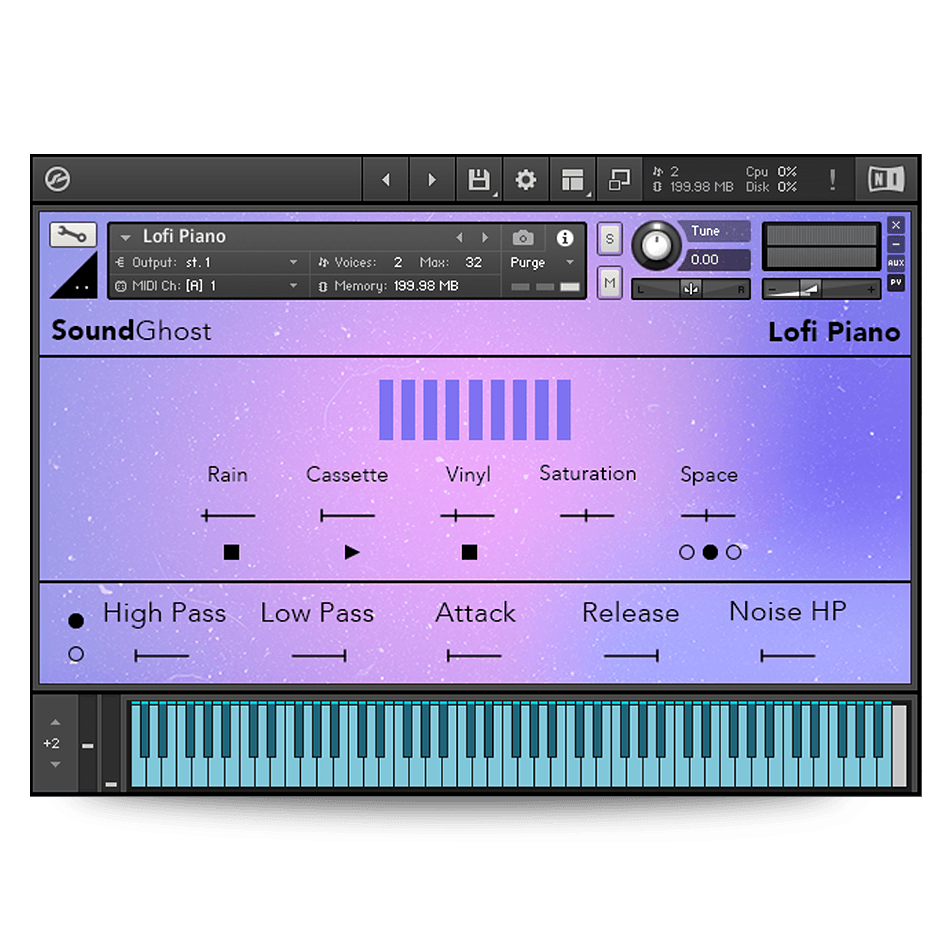Click the Tune knob
This screenshot has width=950, height=950.
click(656, 245)
